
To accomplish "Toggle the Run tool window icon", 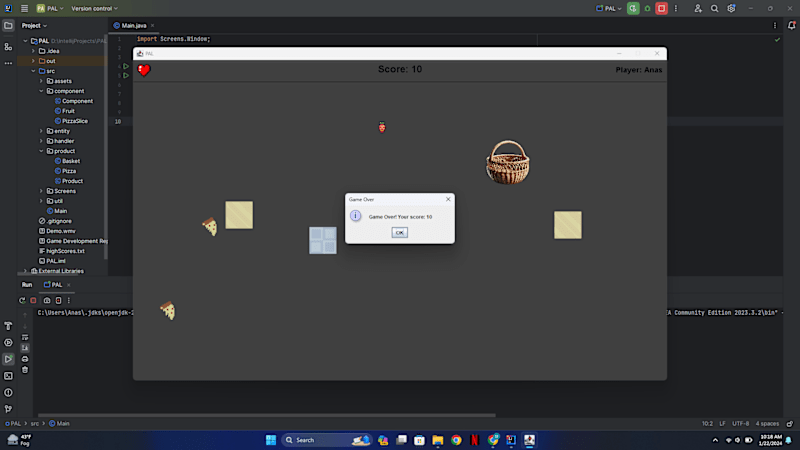I will [x=8, y=359].
